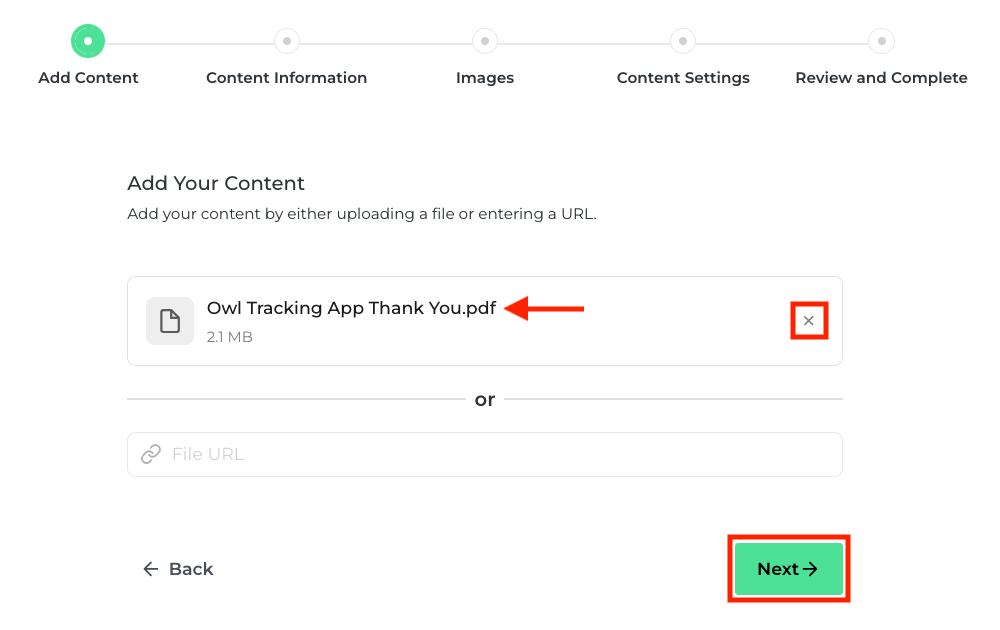Click the Review and Complete step circle
1000x630 pixels.
(x=881, y=41)
